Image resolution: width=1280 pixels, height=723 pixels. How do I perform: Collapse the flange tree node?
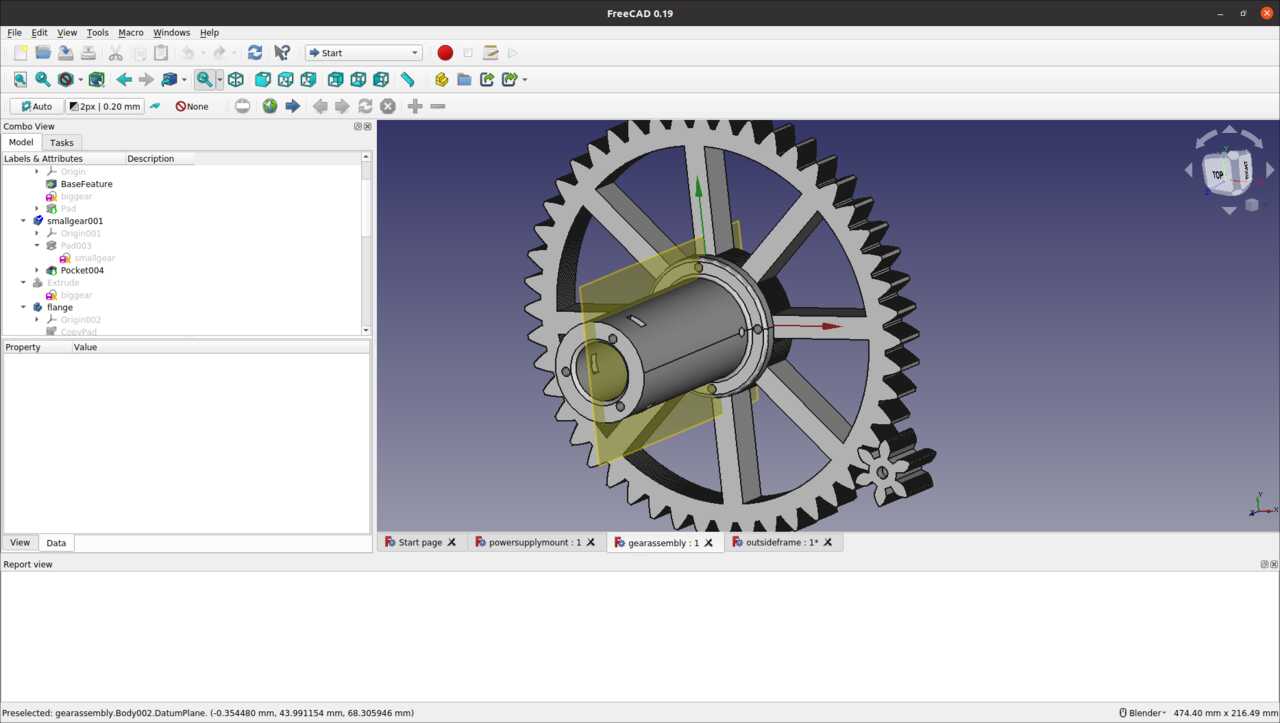click(x=24, y=307)
